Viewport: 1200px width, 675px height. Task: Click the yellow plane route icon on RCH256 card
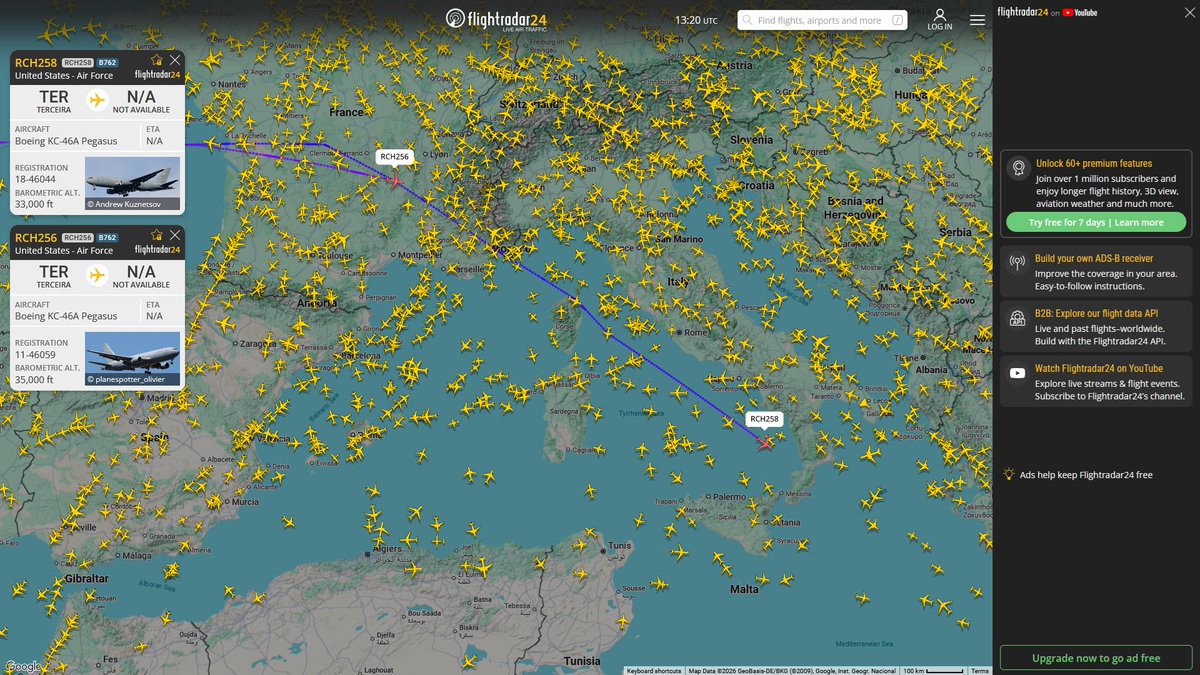coord(97,275)
